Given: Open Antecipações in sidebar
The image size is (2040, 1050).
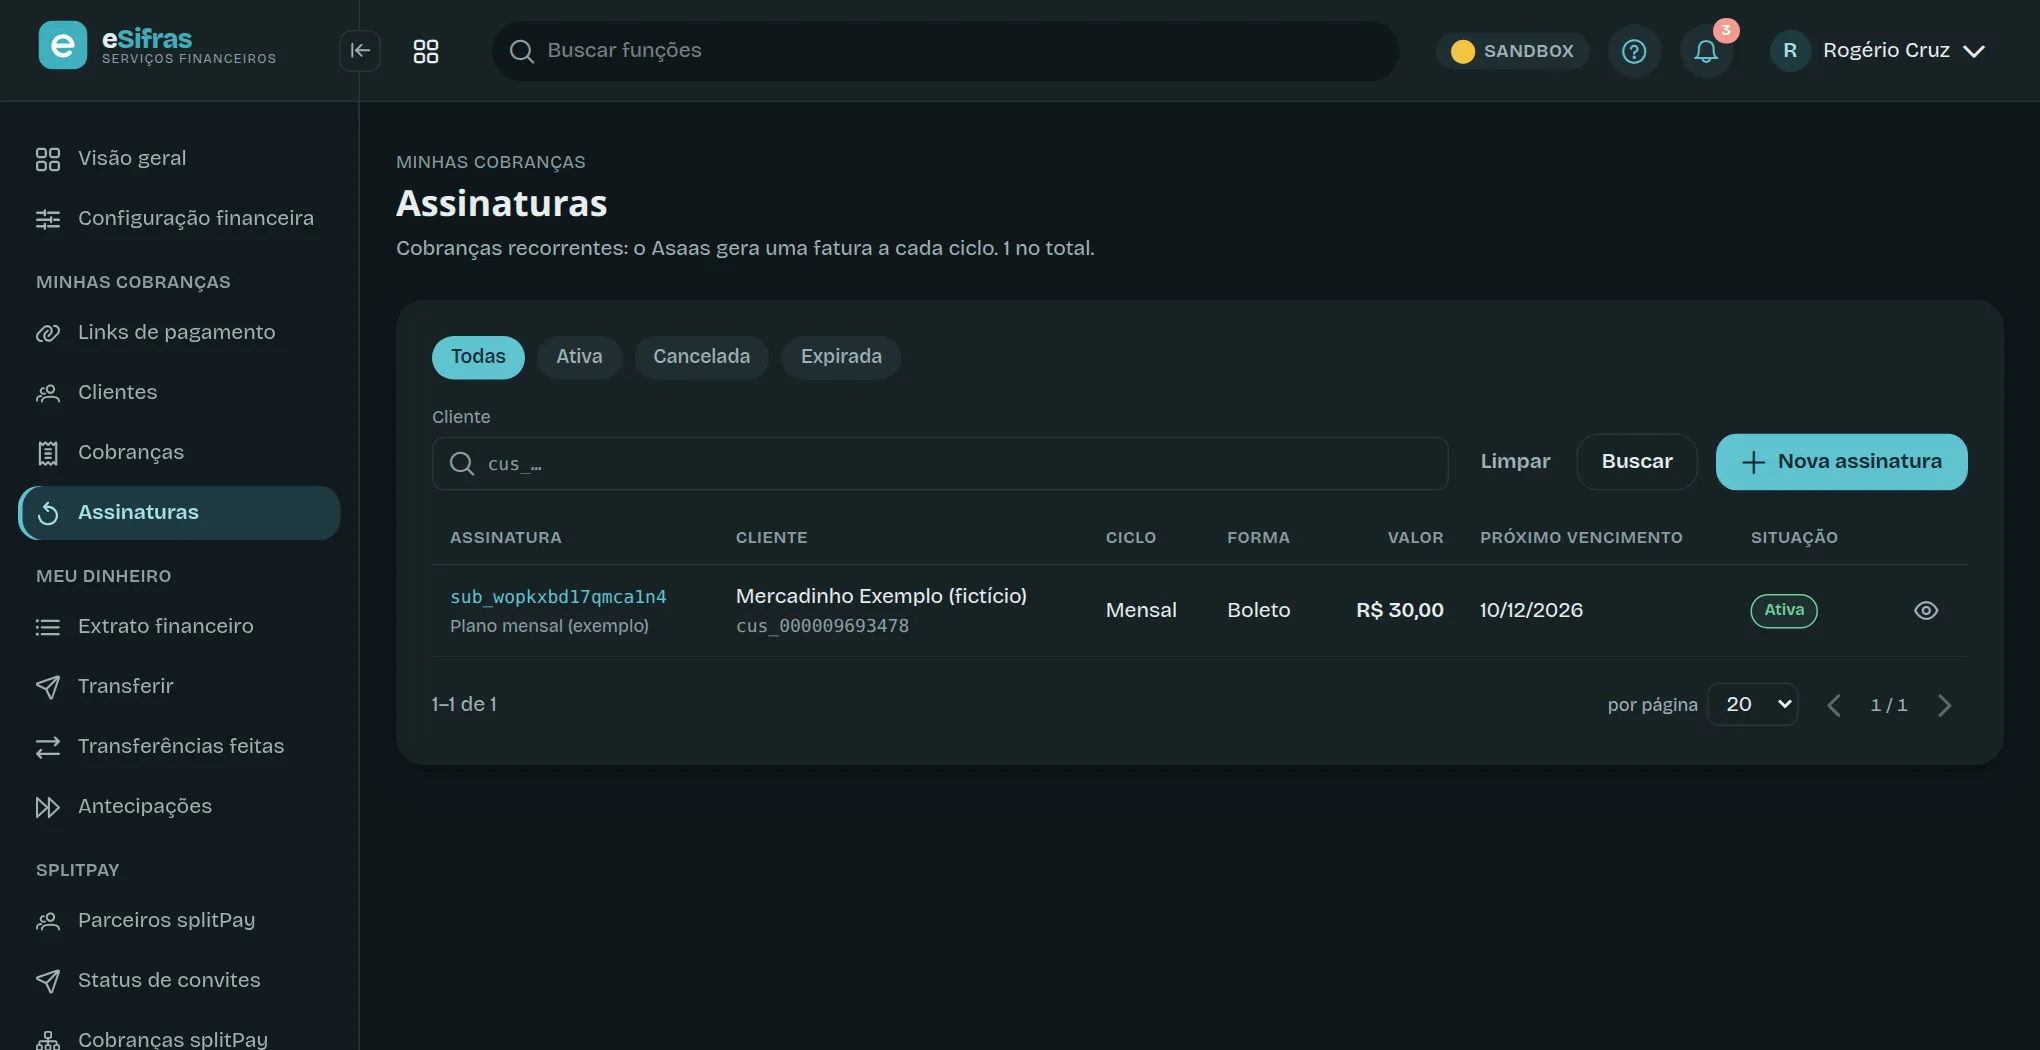Looking at the screenshot, I should click(x=180, y=807).
